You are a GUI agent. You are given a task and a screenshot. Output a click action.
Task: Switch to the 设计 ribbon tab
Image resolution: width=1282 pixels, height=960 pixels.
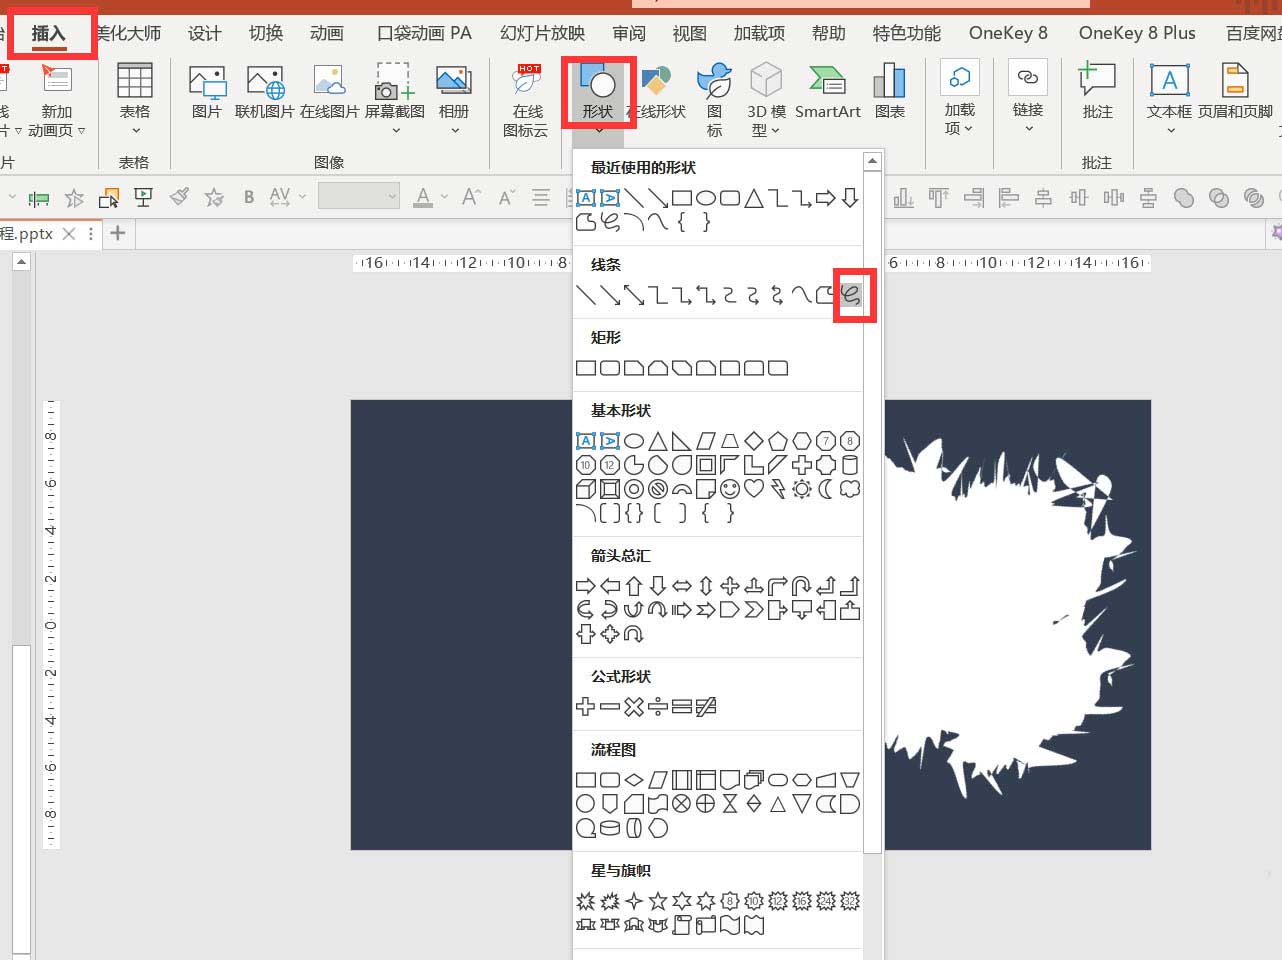(205, 33)
